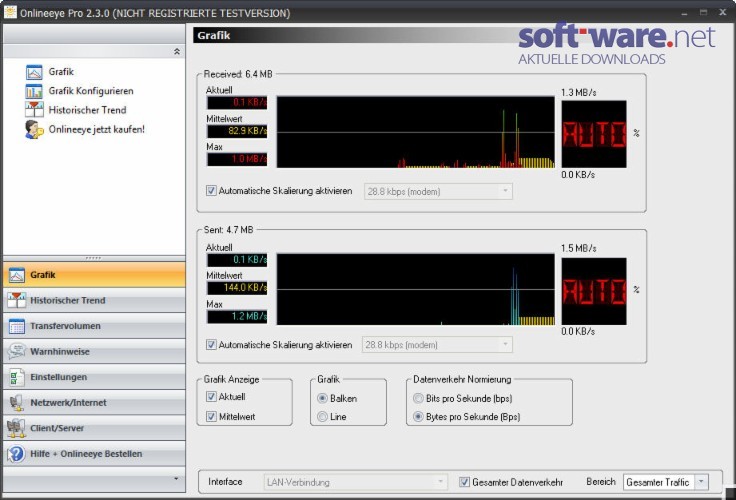Viewport: 736px width, 500px height.
Task: Open Received 28.8 kbps (modem) dropdown
Action: [438, 192]
